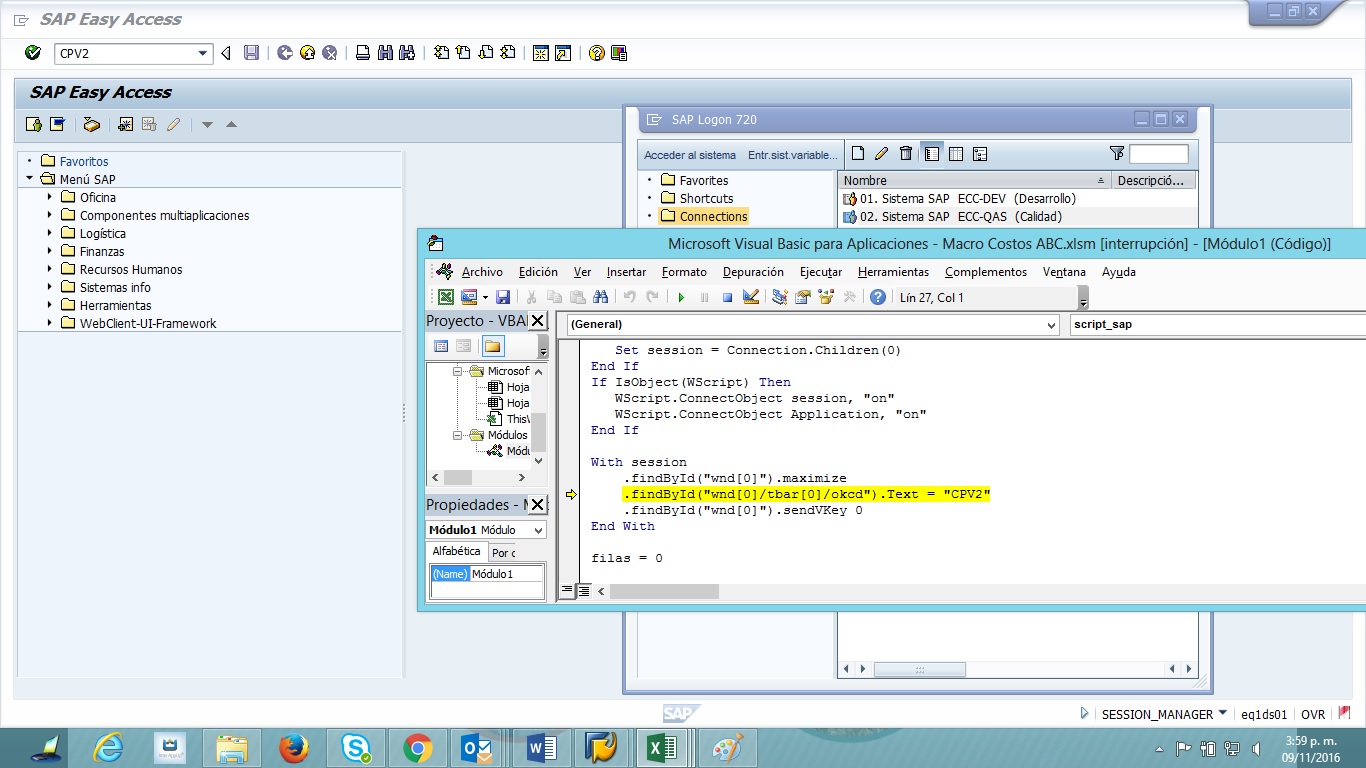Run the macro in the VBA toolbar
1366x768 pixels.
(682, 297)
